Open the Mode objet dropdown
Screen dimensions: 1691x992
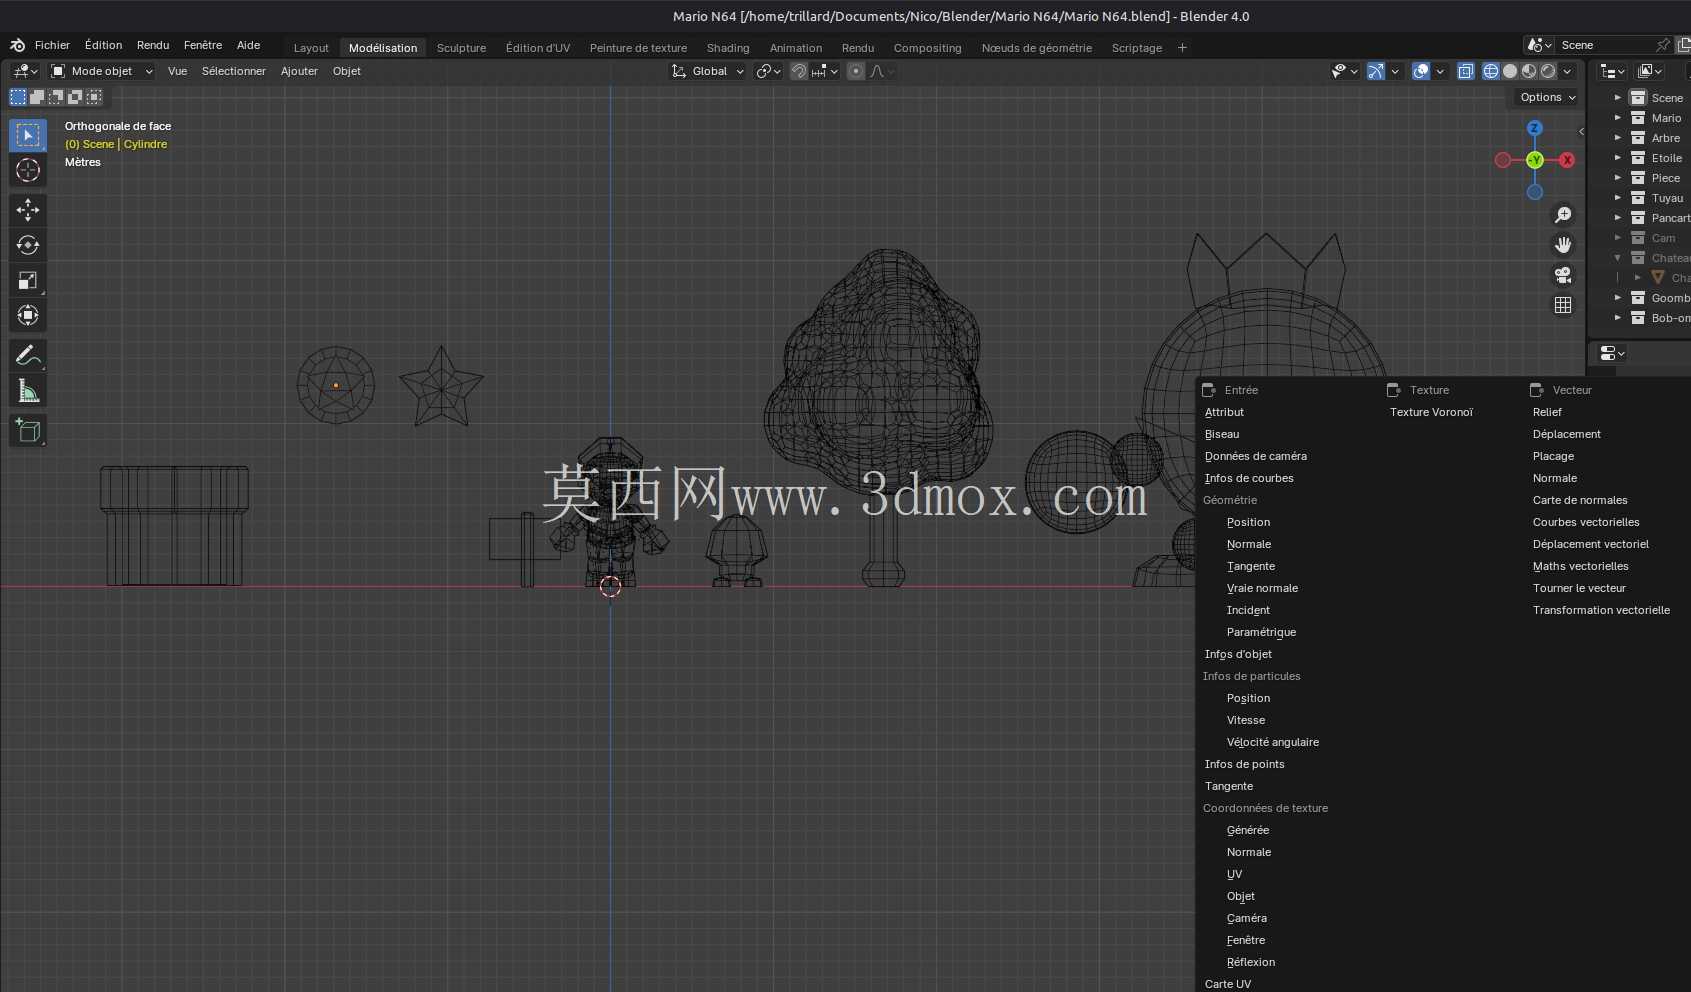(x=102, y=71)
